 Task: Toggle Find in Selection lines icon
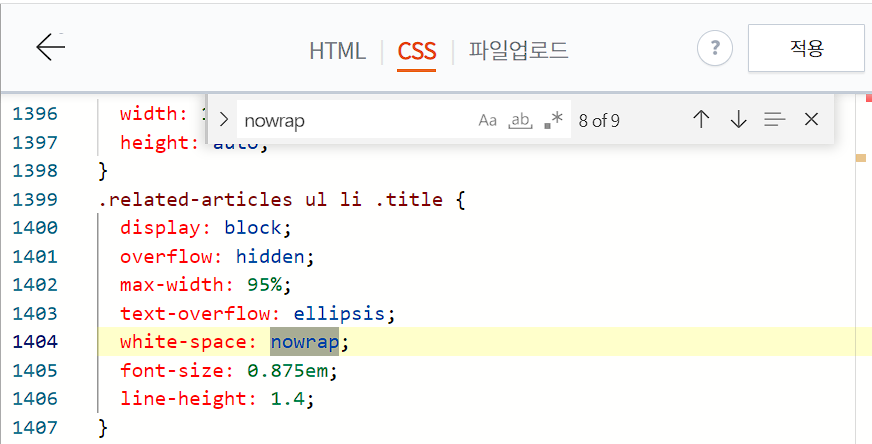pyautogui.click(x=775, y=120)
